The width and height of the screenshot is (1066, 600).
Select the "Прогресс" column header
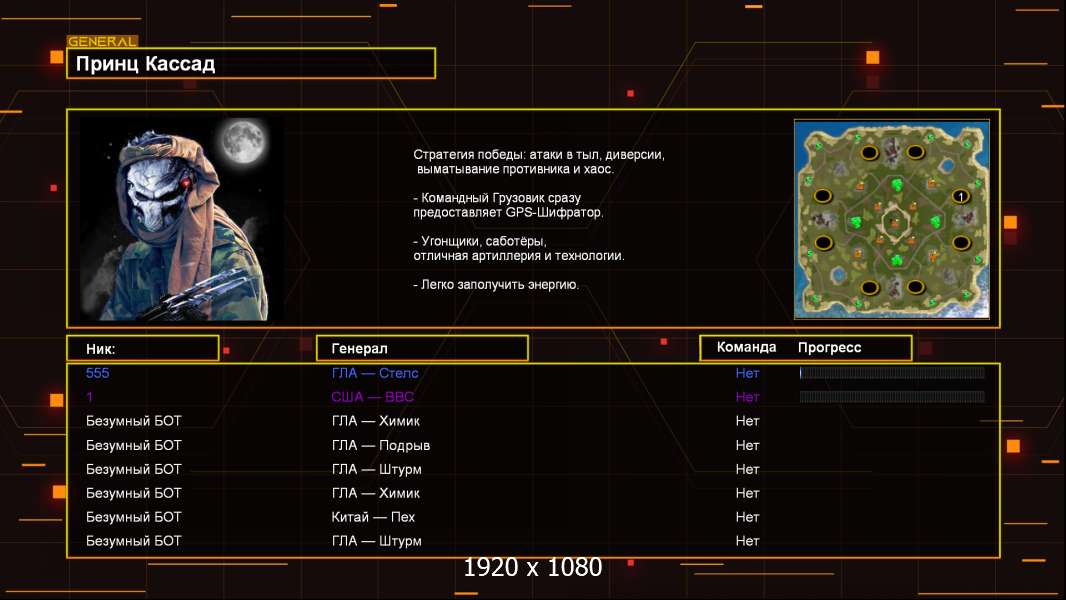click(829, 347)
